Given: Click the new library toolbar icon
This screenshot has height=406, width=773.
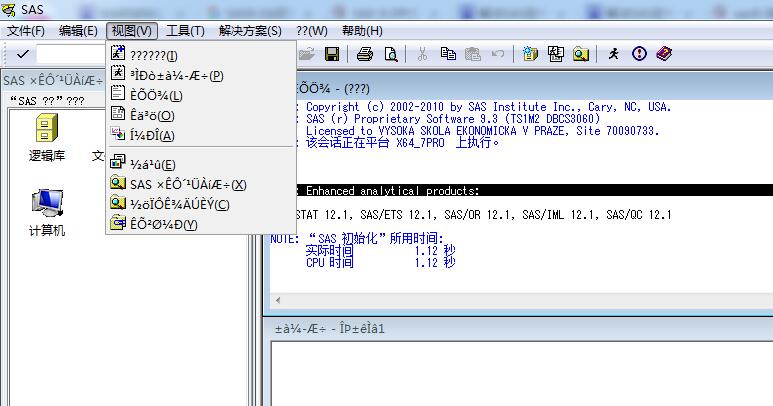Looking at the screenshot, I should (530, 54).
